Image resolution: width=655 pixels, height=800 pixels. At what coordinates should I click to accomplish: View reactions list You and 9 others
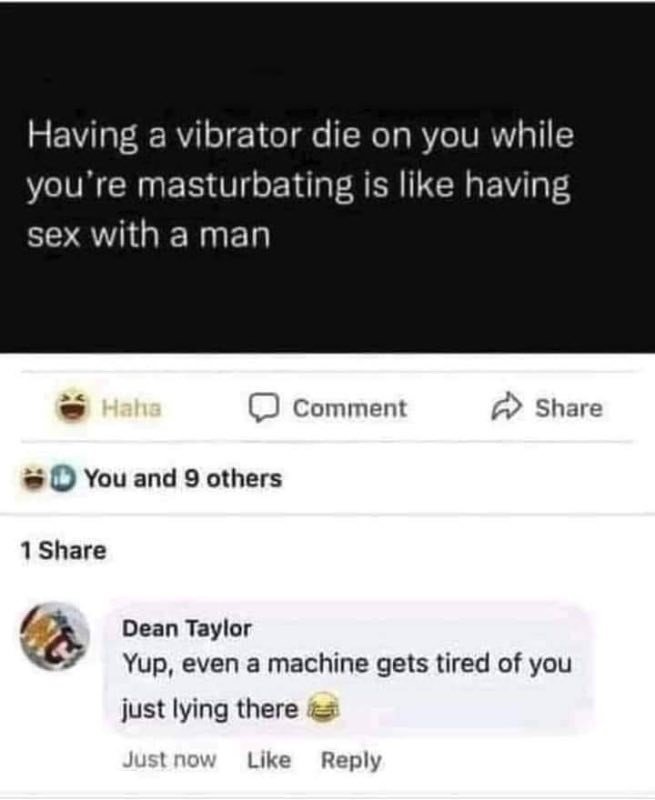coord(183,479)
